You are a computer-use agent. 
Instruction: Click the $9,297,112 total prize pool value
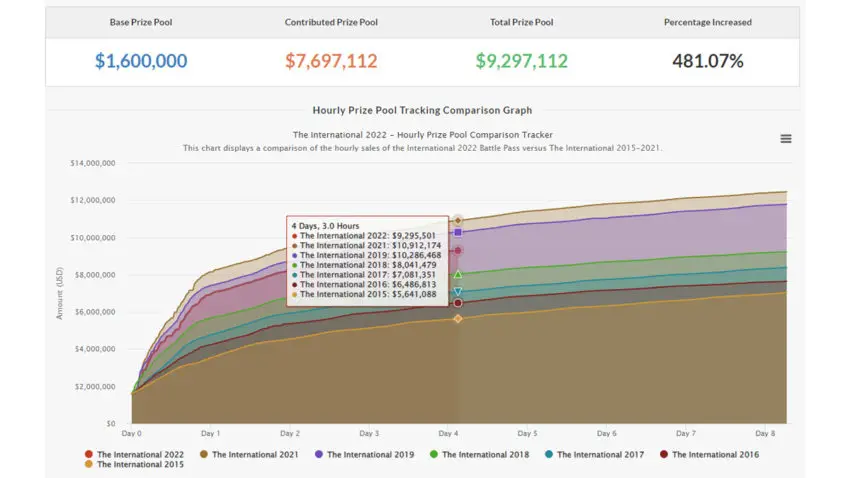(521, 61)
